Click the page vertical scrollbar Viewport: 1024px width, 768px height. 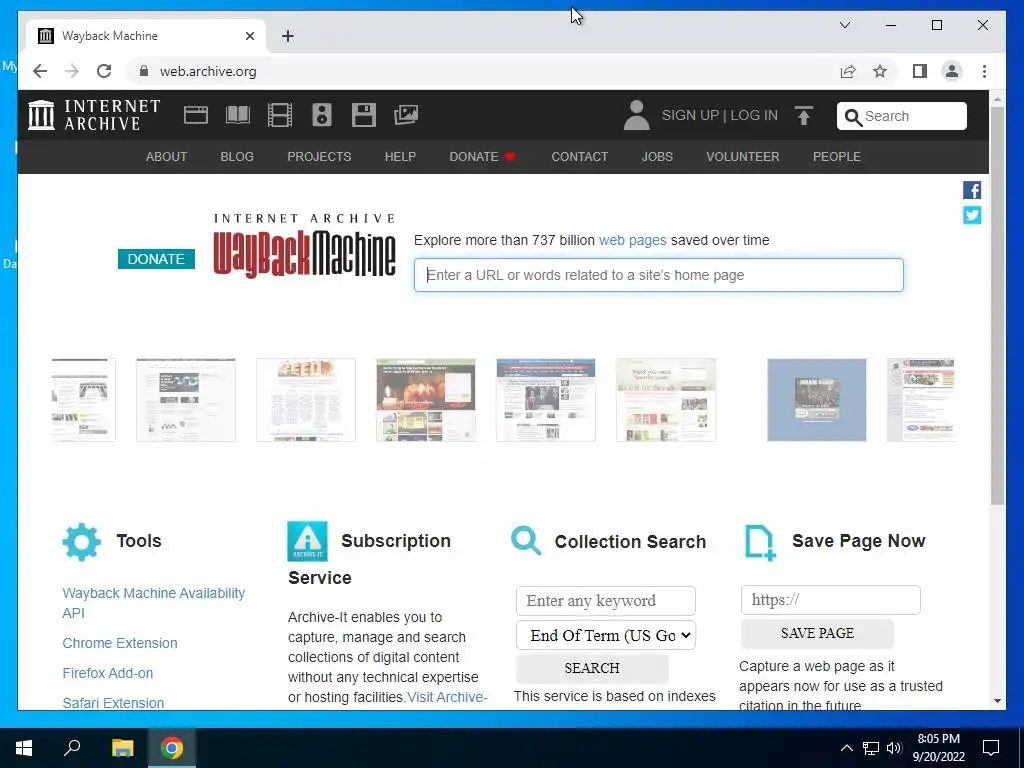997,306
